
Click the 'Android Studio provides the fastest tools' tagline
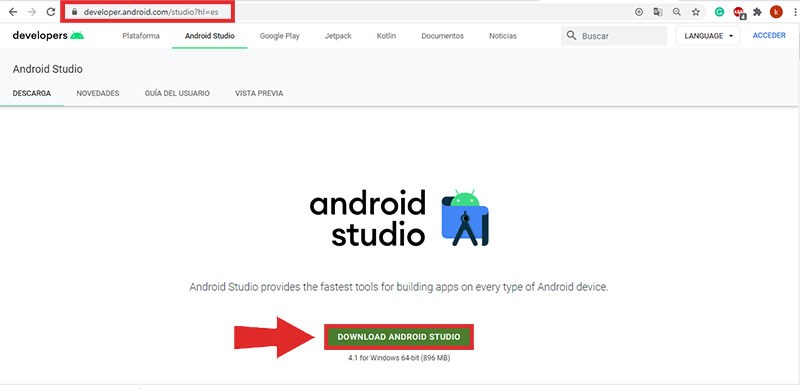pyautogui.click(x=399, y=287)
